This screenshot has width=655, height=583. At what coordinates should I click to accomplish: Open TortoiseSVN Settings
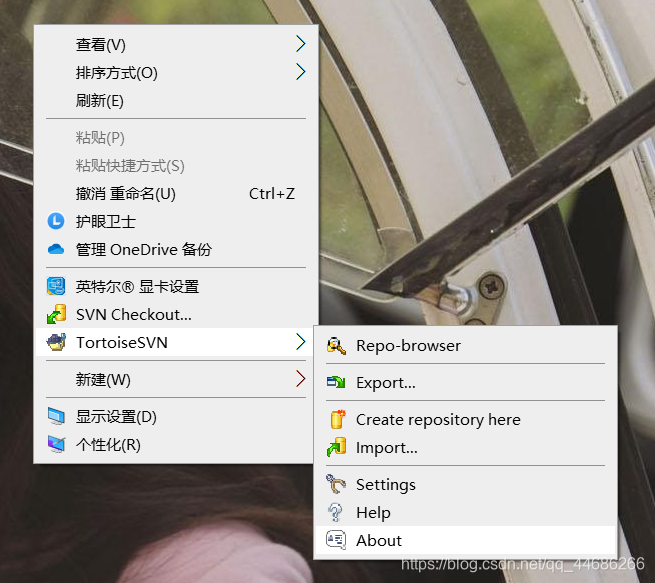465,484
